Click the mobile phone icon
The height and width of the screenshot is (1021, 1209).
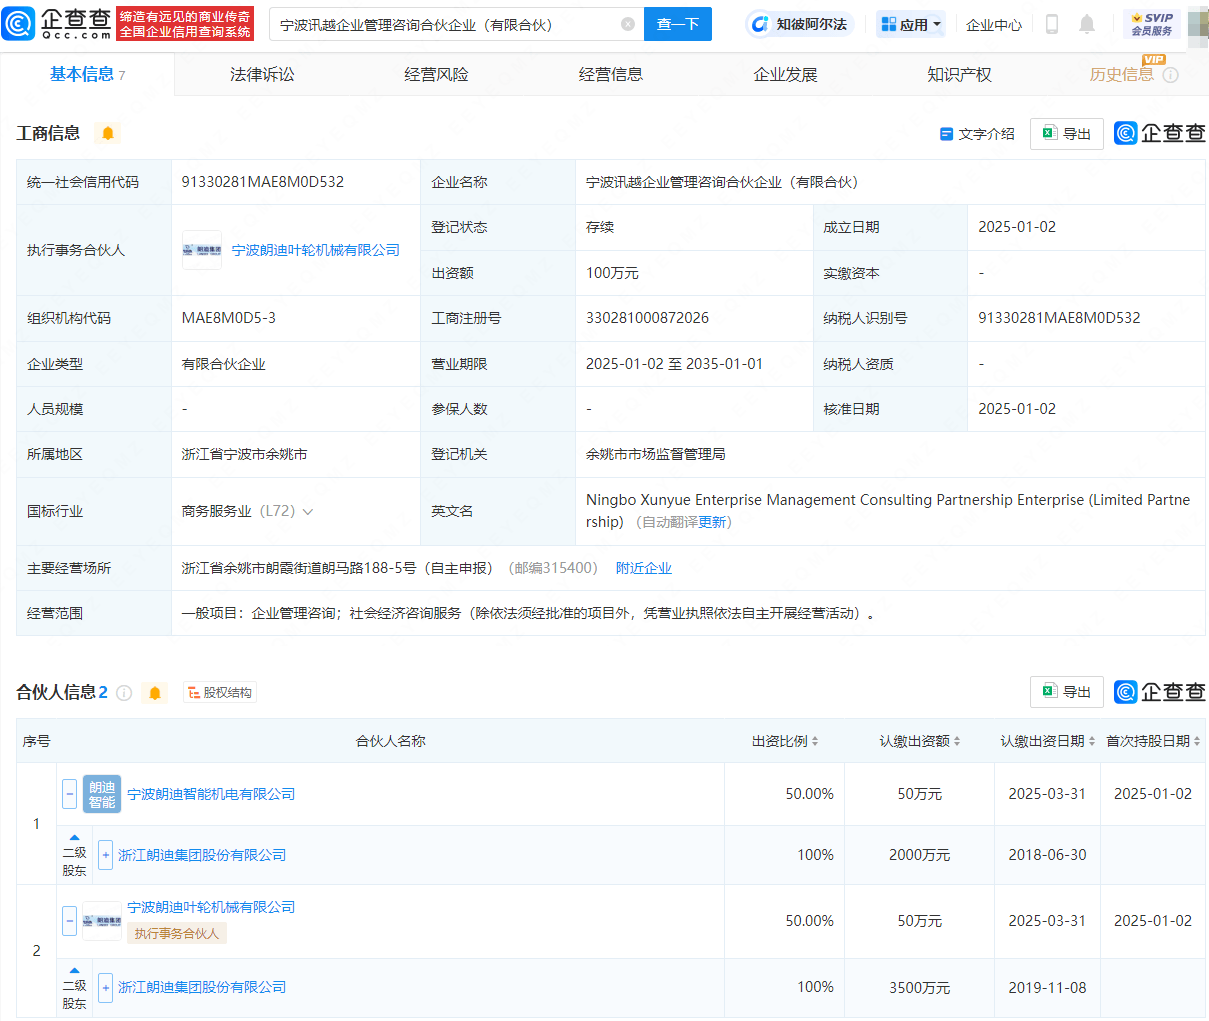(1051, 24)
